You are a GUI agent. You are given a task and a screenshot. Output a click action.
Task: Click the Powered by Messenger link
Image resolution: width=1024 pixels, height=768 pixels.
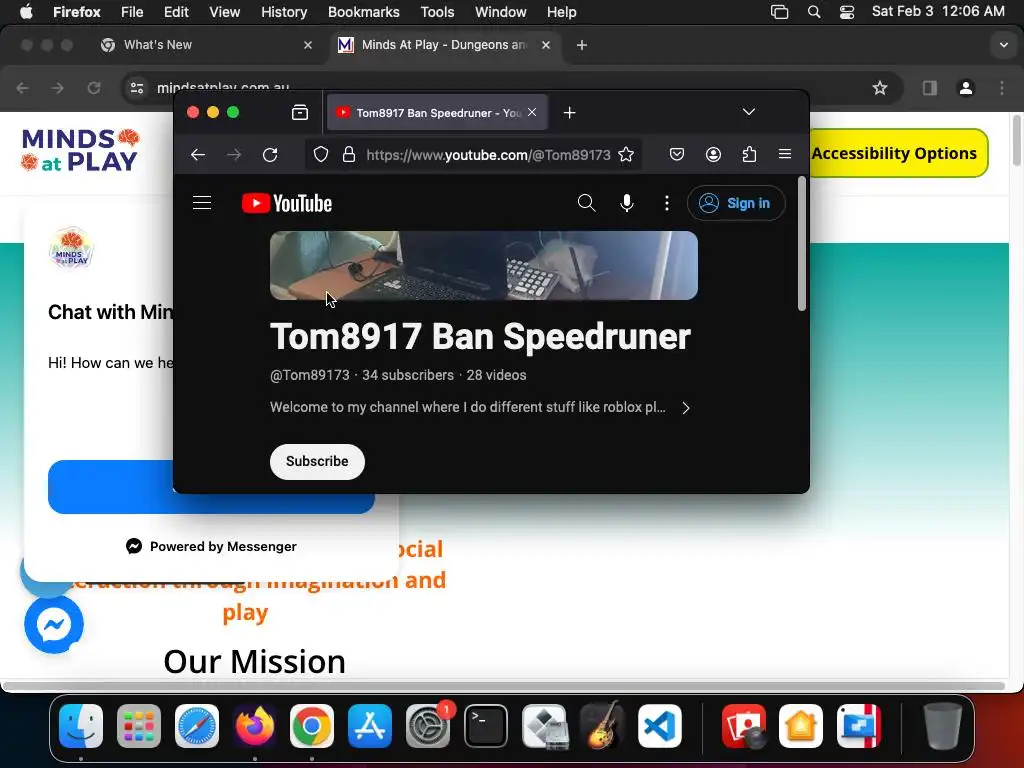pos(211,547)
